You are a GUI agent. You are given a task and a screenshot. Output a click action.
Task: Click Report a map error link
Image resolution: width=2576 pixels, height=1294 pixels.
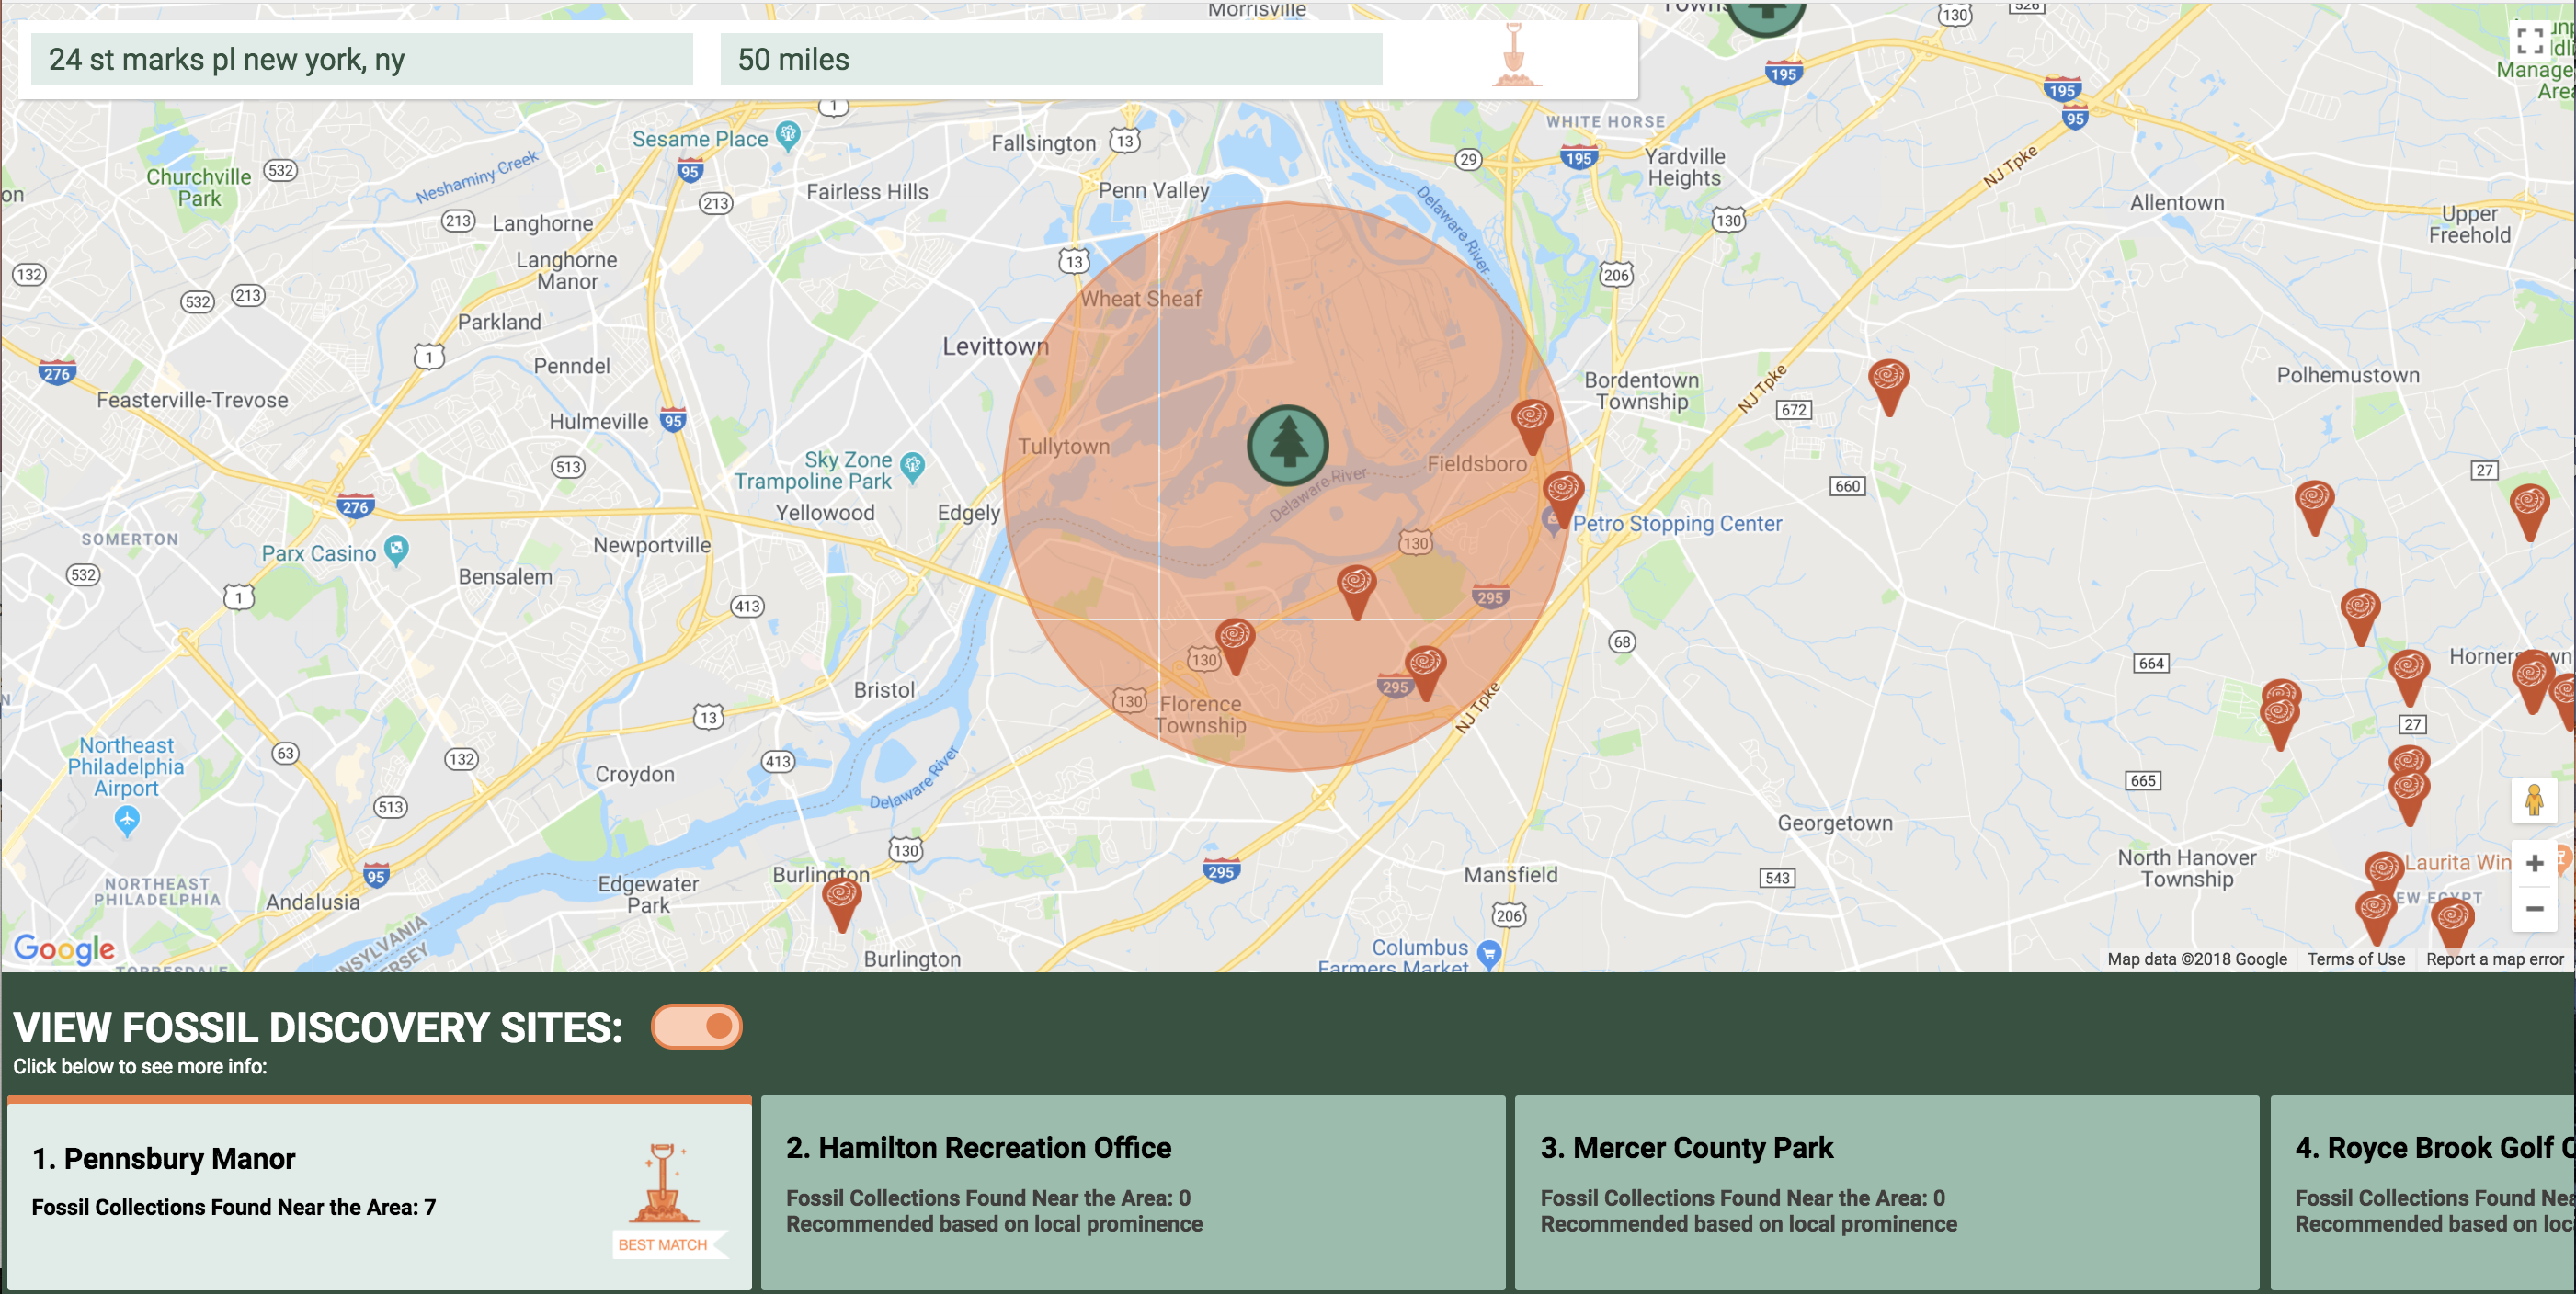tap(2494, 959)
